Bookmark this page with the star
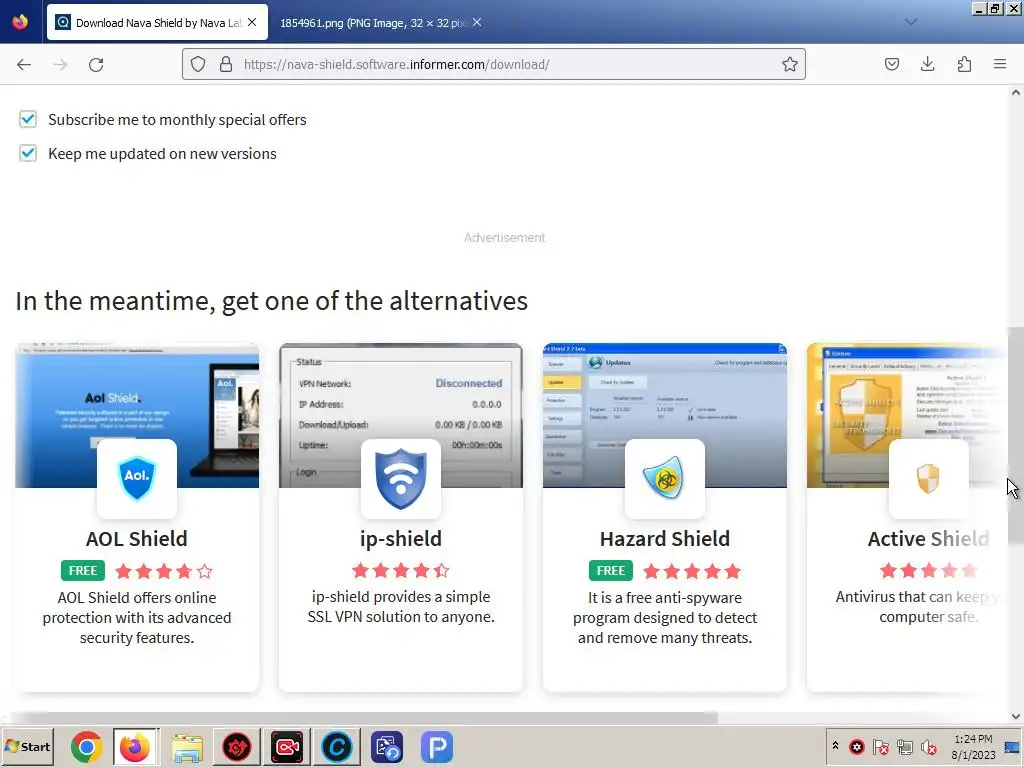 coord(790,64)
